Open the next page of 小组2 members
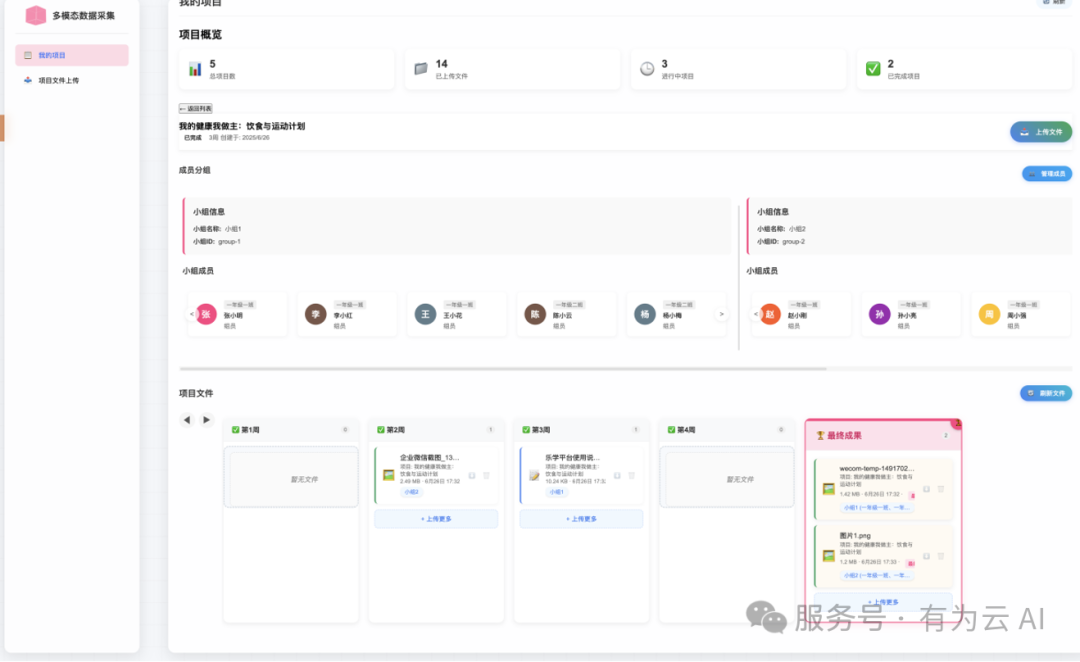Screen dimensions: 1080x662 tap(1074, 314)
